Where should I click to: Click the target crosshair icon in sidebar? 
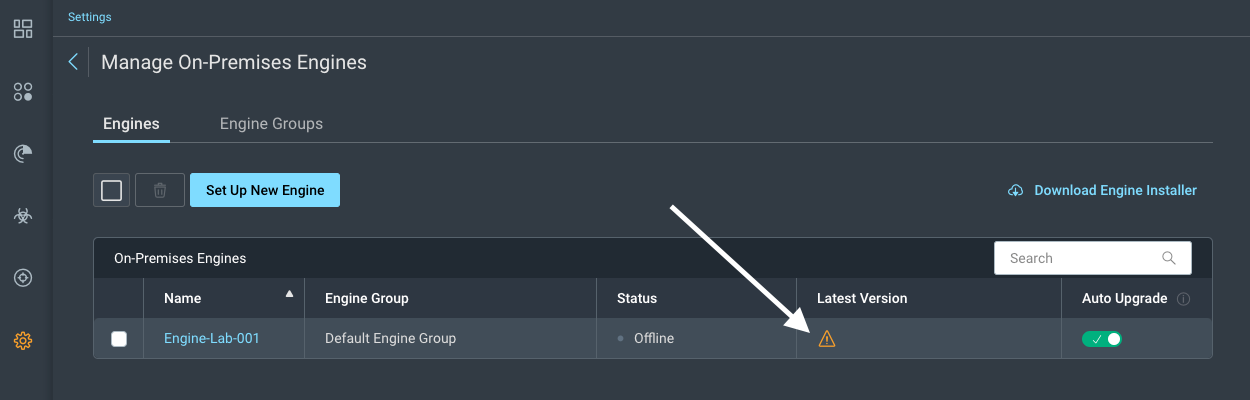pyautogui.click(x=23, y=278)
